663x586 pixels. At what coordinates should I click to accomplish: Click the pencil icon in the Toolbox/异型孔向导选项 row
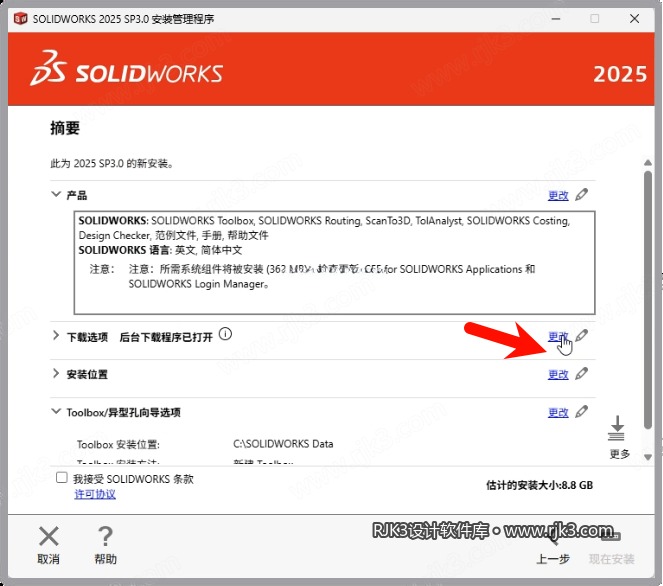point(582,411)
